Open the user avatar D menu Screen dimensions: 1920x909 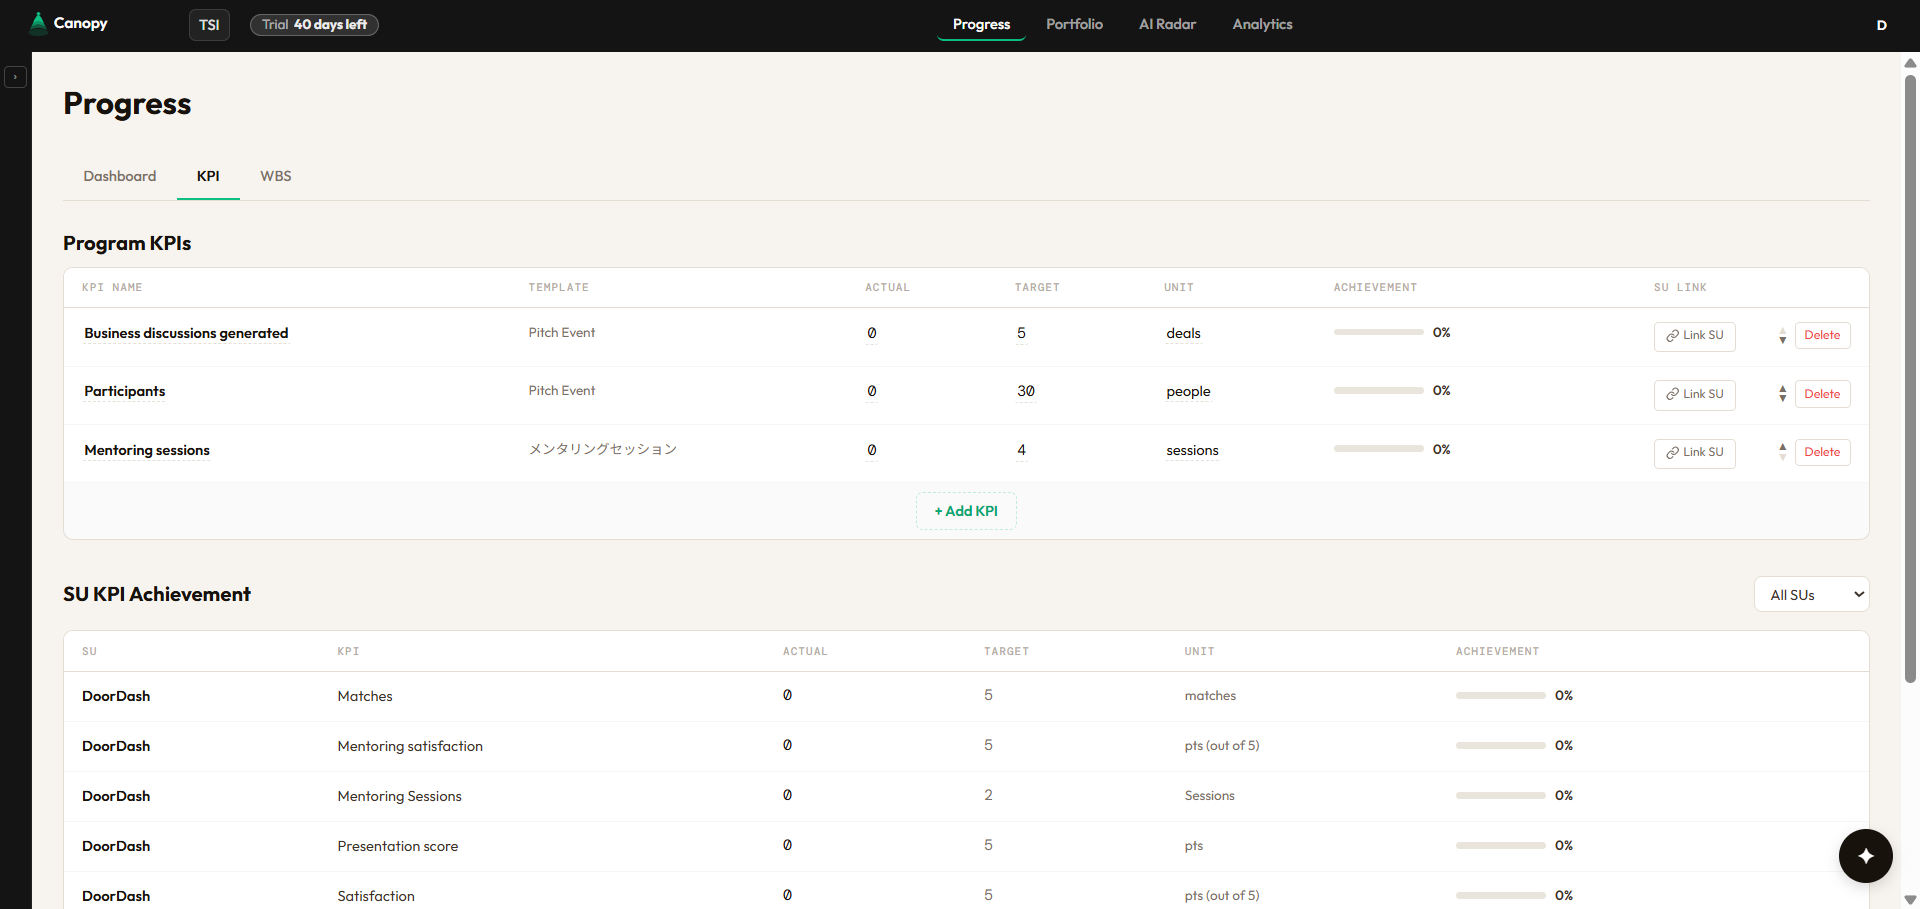(x=1881, y=25)
